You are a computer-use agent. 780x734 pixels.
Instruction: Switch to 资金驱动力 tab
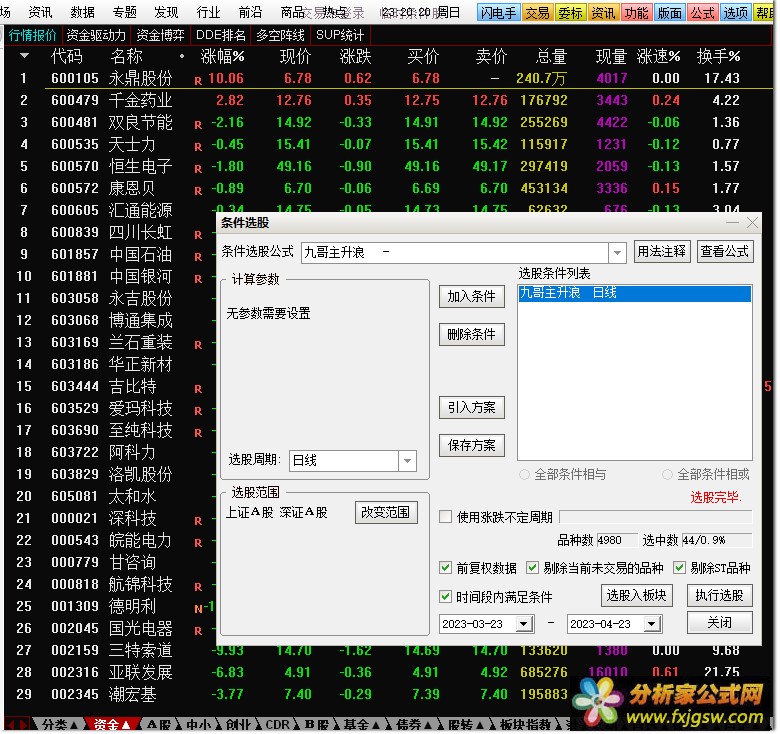click(96, 35)
